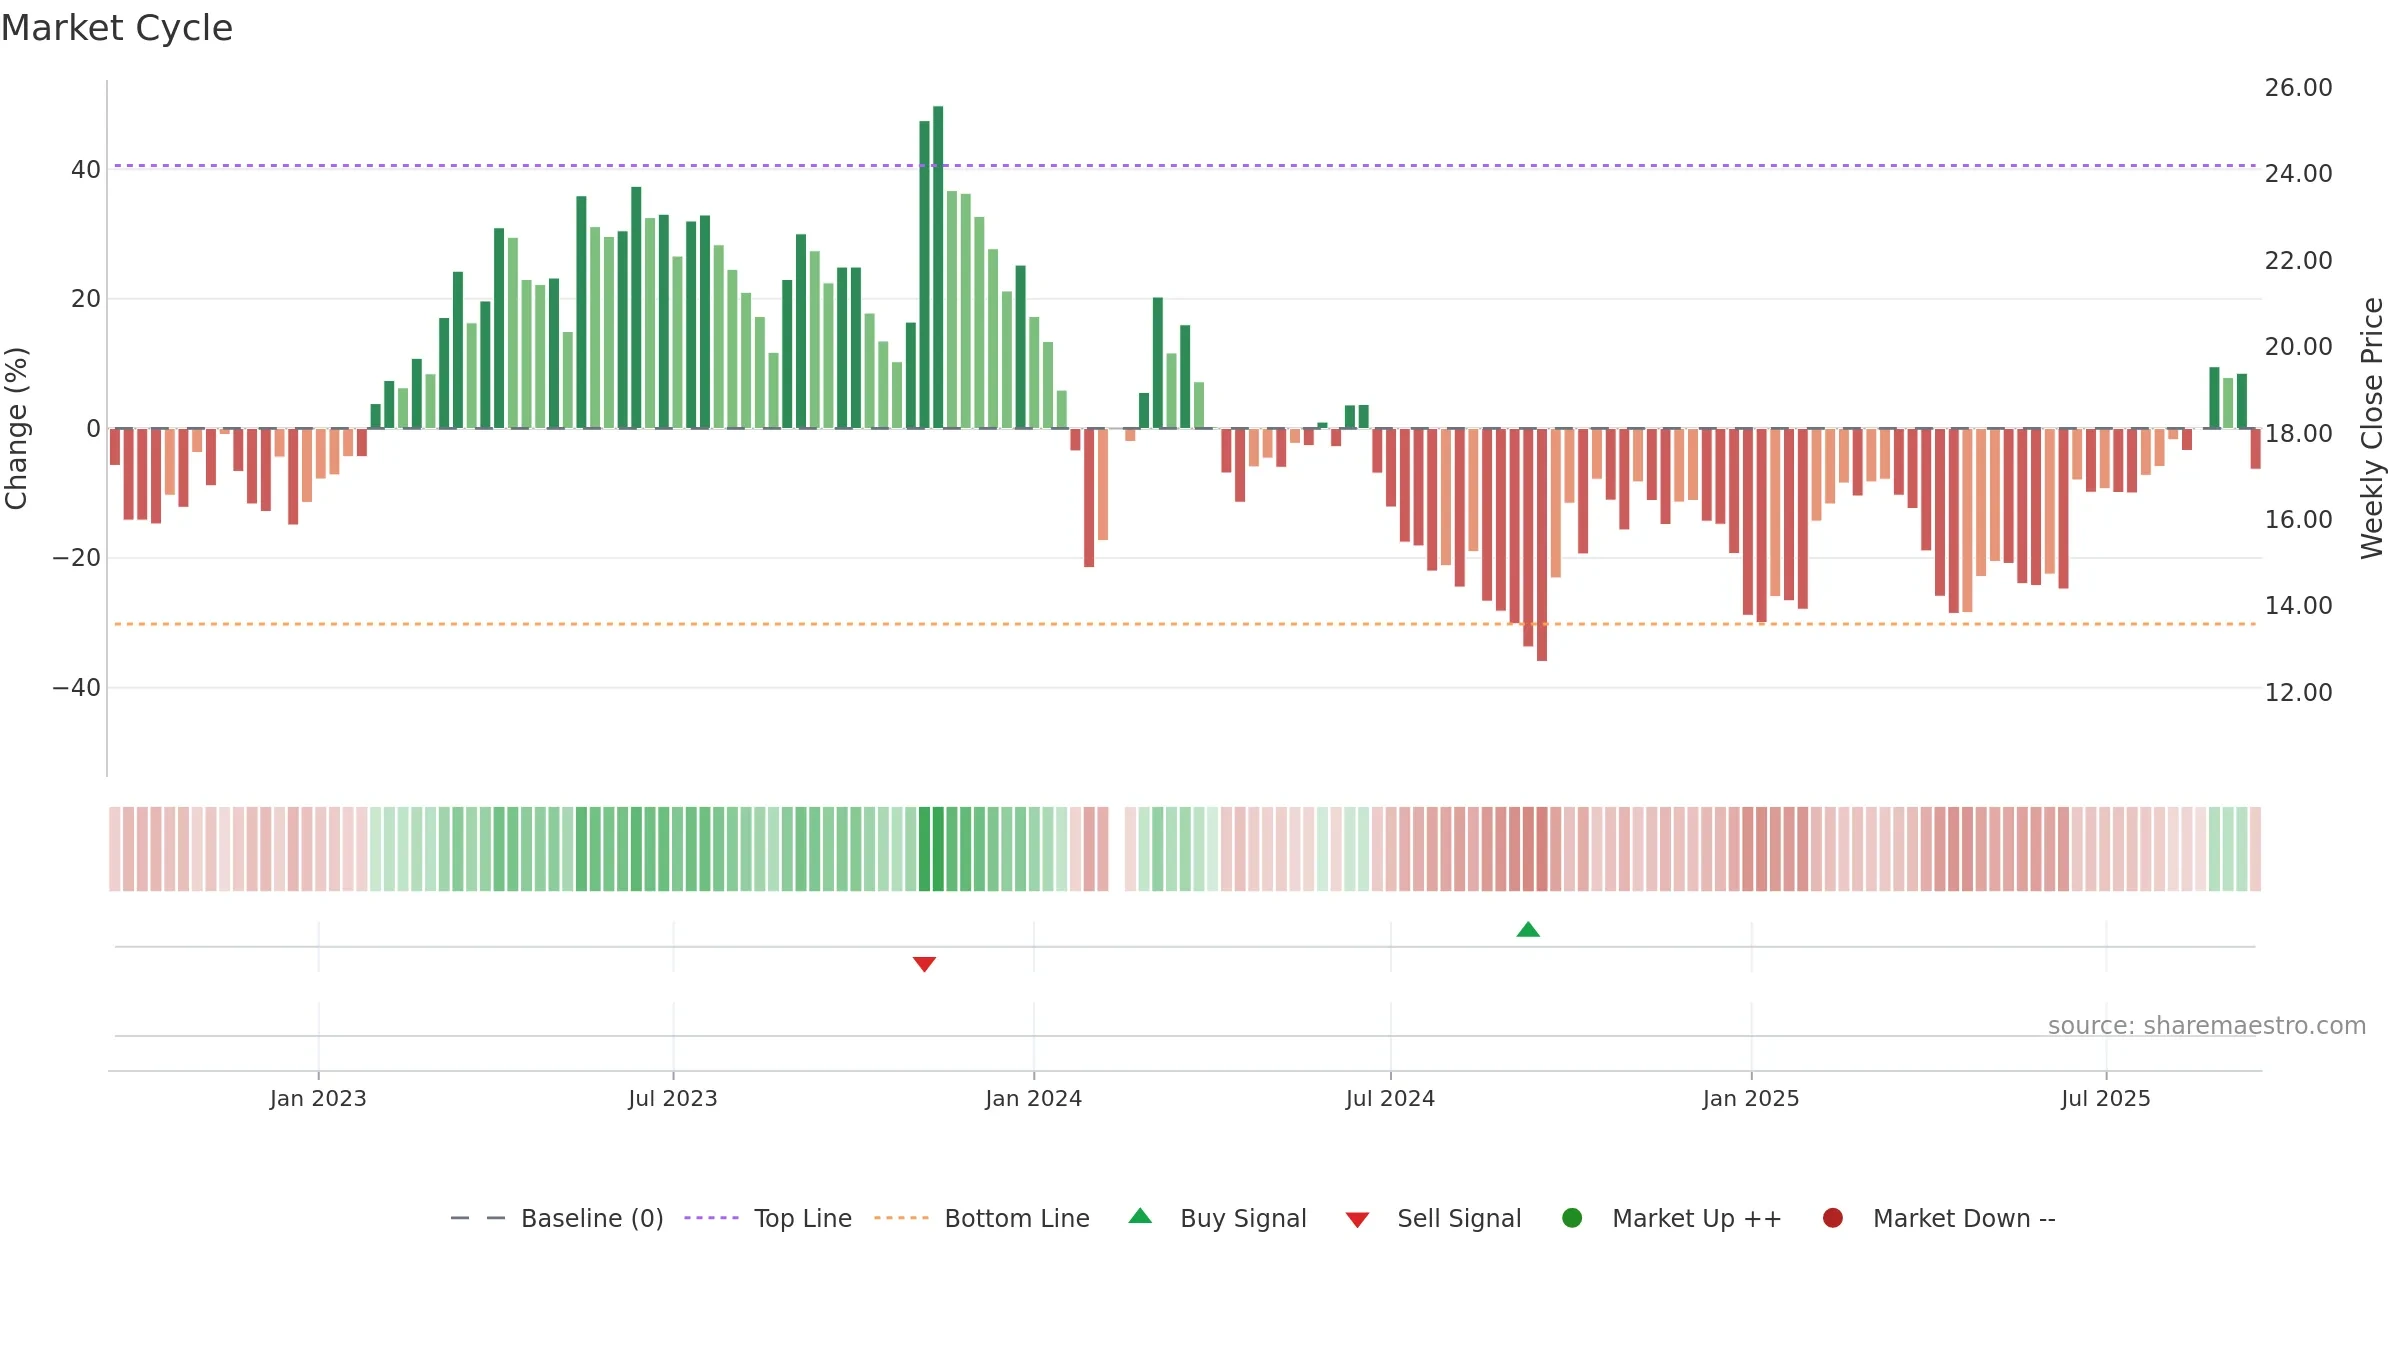The image size is (2400, 1350).
Task: Click the Jul 2025 axis label
Action: pos(2106,1098)
